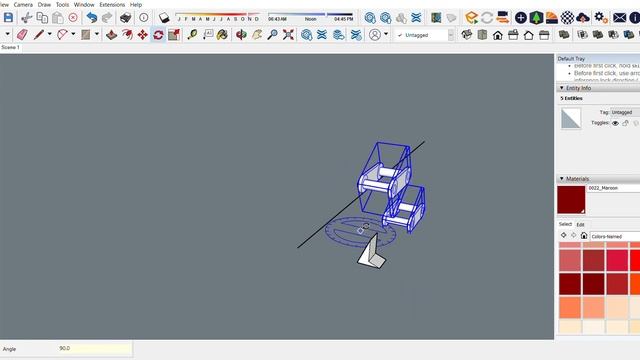Open the Window menu
This screenshot has height=360, width=640.
coord(84,4)
